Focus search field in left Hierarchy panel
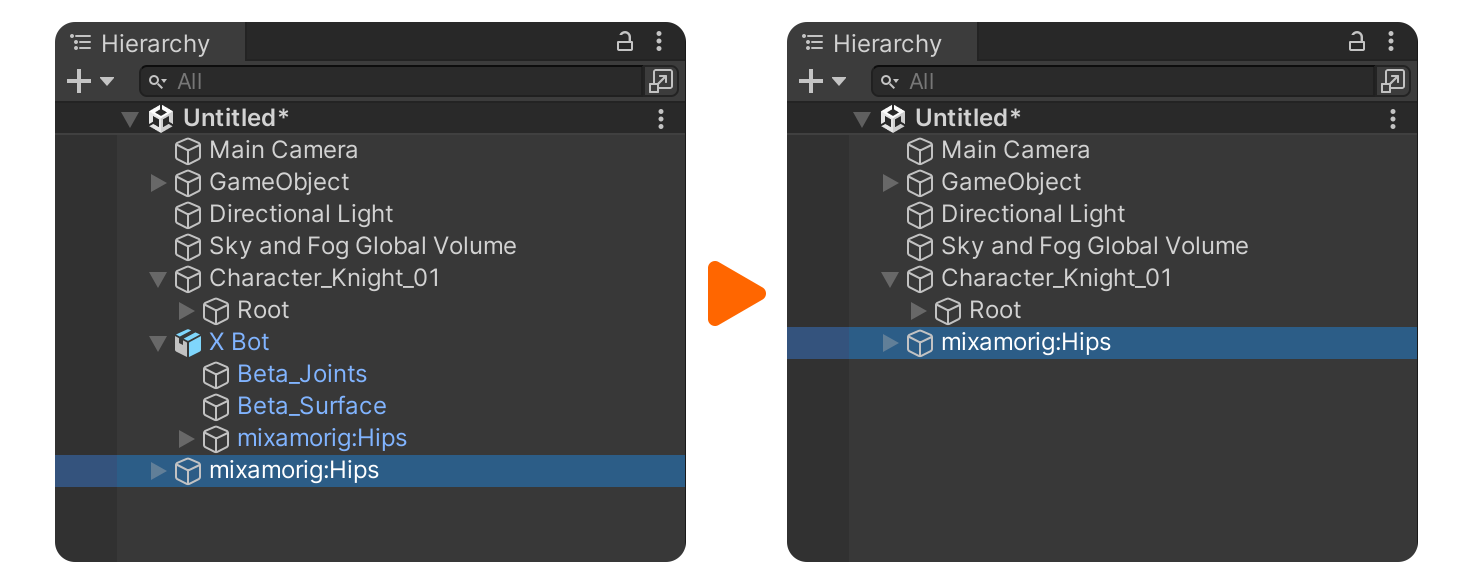This screenshot has height=585, width=1473. [x=391, y=81]
